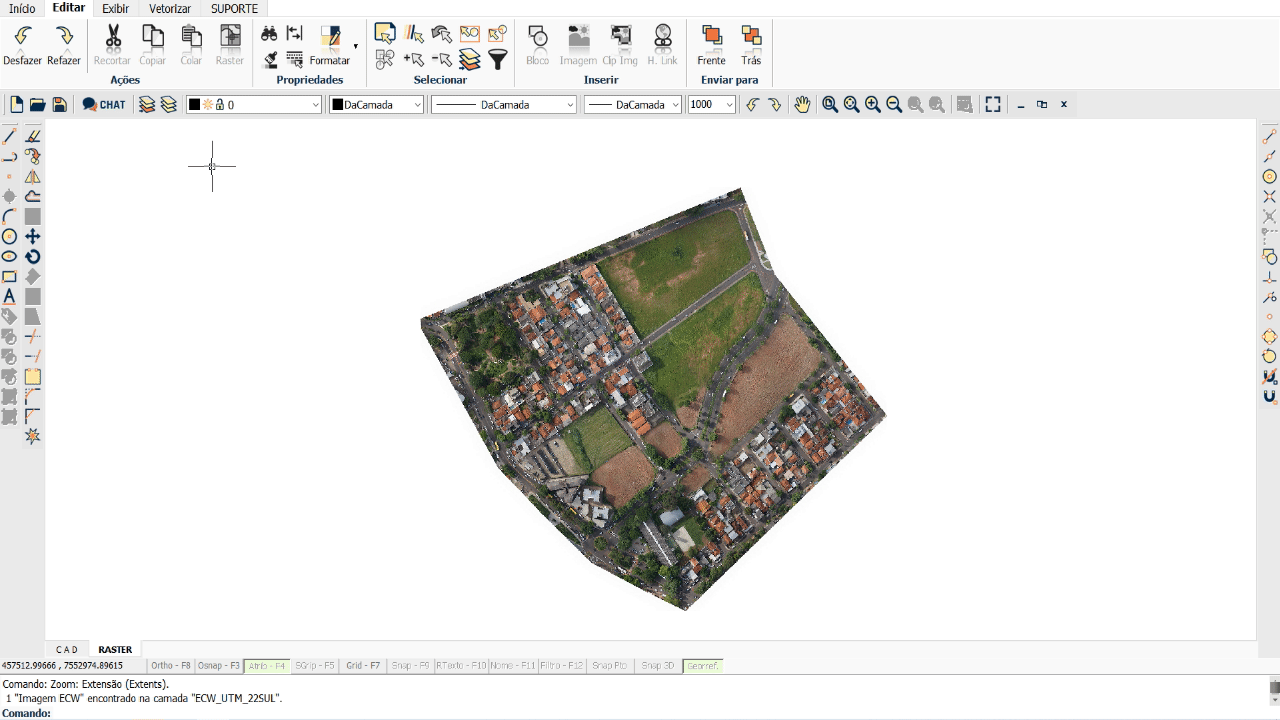Toggle Grid - F7 display

coord(363,666)
